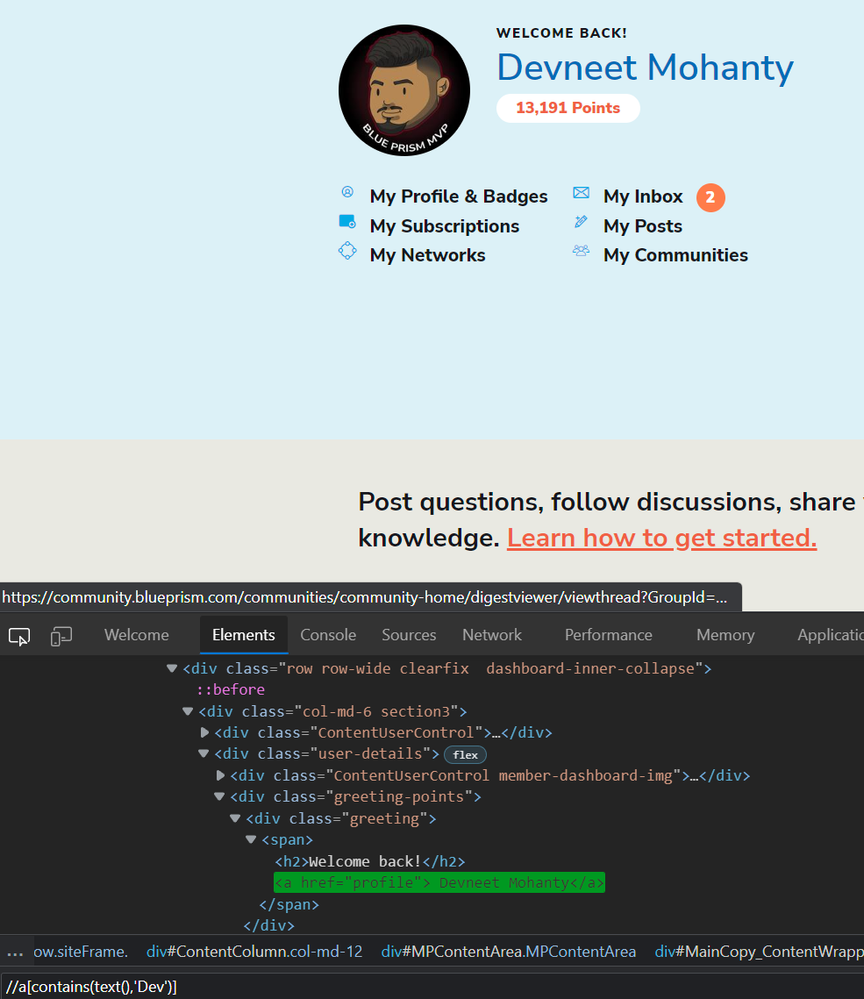Image resolution: width=864 pixels, height=999 pixels.
Task: Open My Networks link
Action: 428,255
